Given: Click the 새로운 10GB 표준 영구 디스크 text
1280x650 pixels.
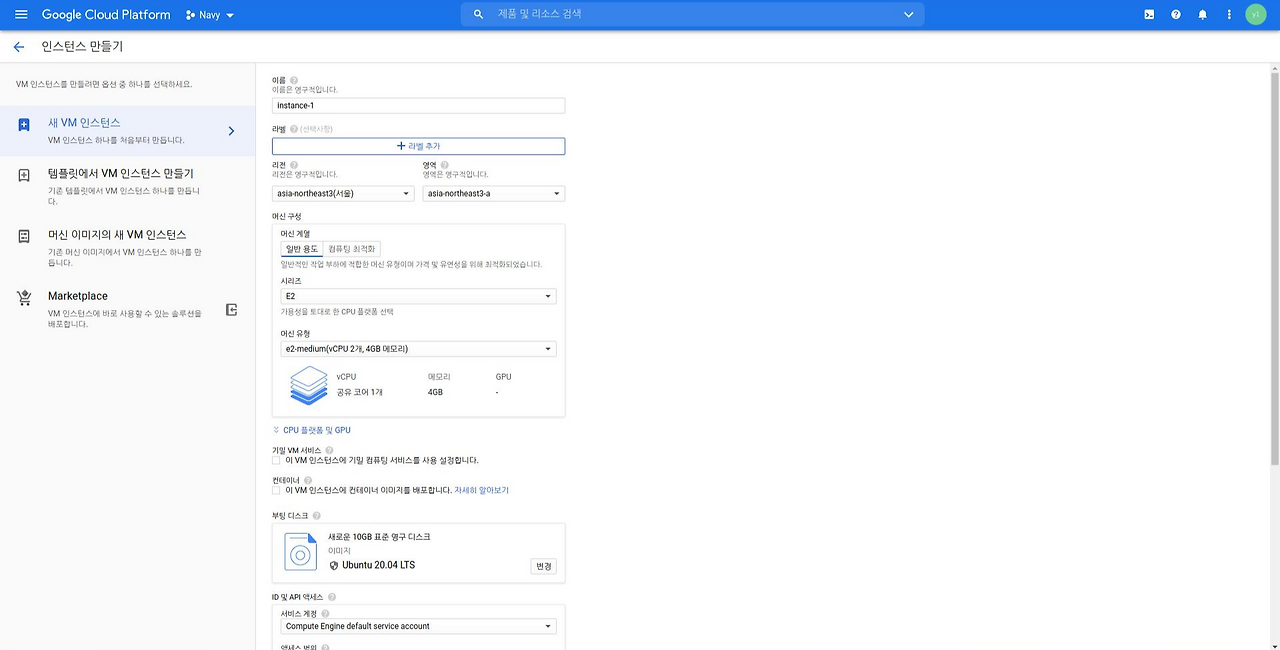Looking at the screenshot, I should point(379,537).
